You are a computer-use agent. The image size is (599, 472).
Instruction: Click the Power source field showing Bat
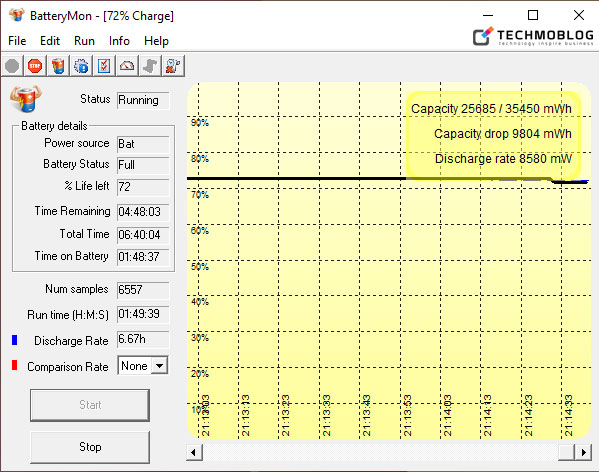(143, 144)
